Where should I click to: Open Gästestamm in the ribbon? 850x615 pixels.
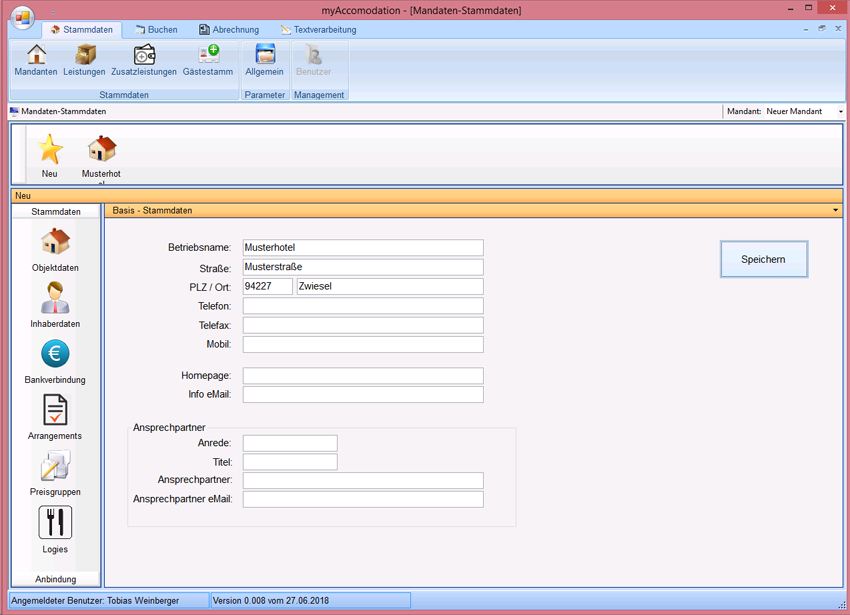tap(208, 60)
